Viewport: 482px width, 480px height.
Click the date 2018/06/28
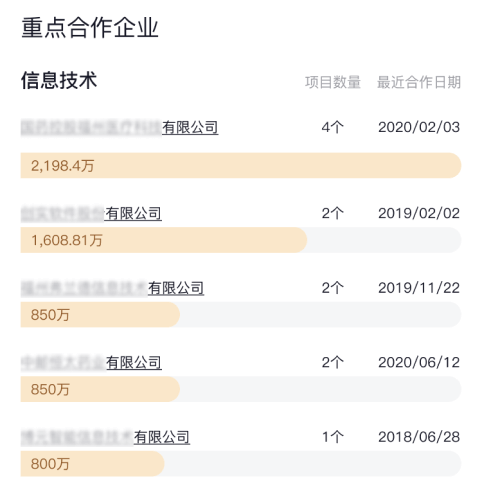coord(419,437)
